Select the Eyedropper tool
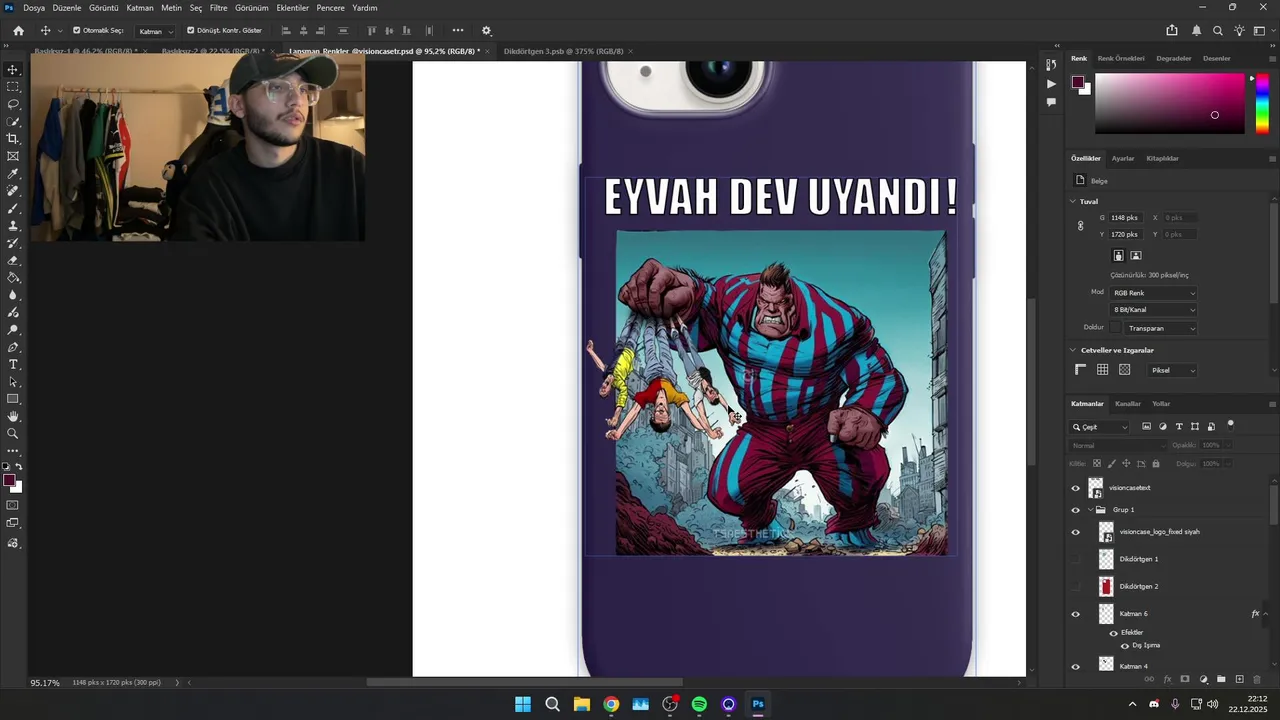Screen dimensions: 1280x720 [x=13, y=174]
